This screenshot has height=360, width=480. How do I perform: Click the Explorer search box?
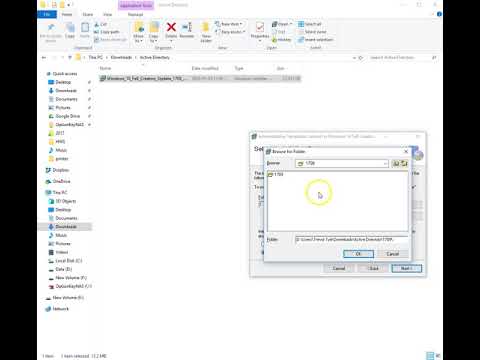pyautogui.click(x=400, y=58)
